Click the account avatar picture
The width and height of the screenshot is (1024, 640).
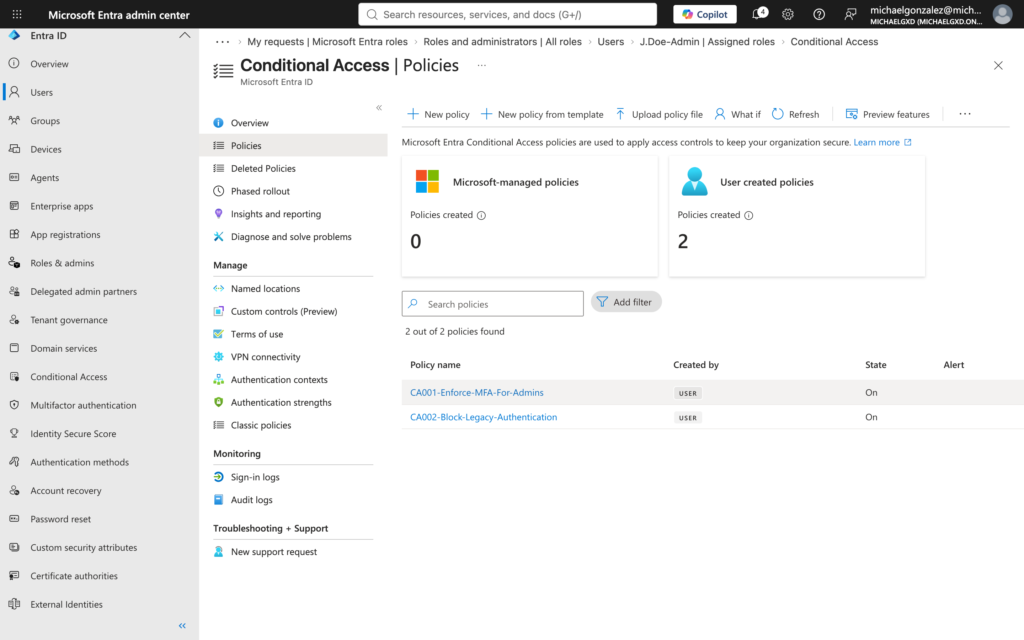point(1002,14)
